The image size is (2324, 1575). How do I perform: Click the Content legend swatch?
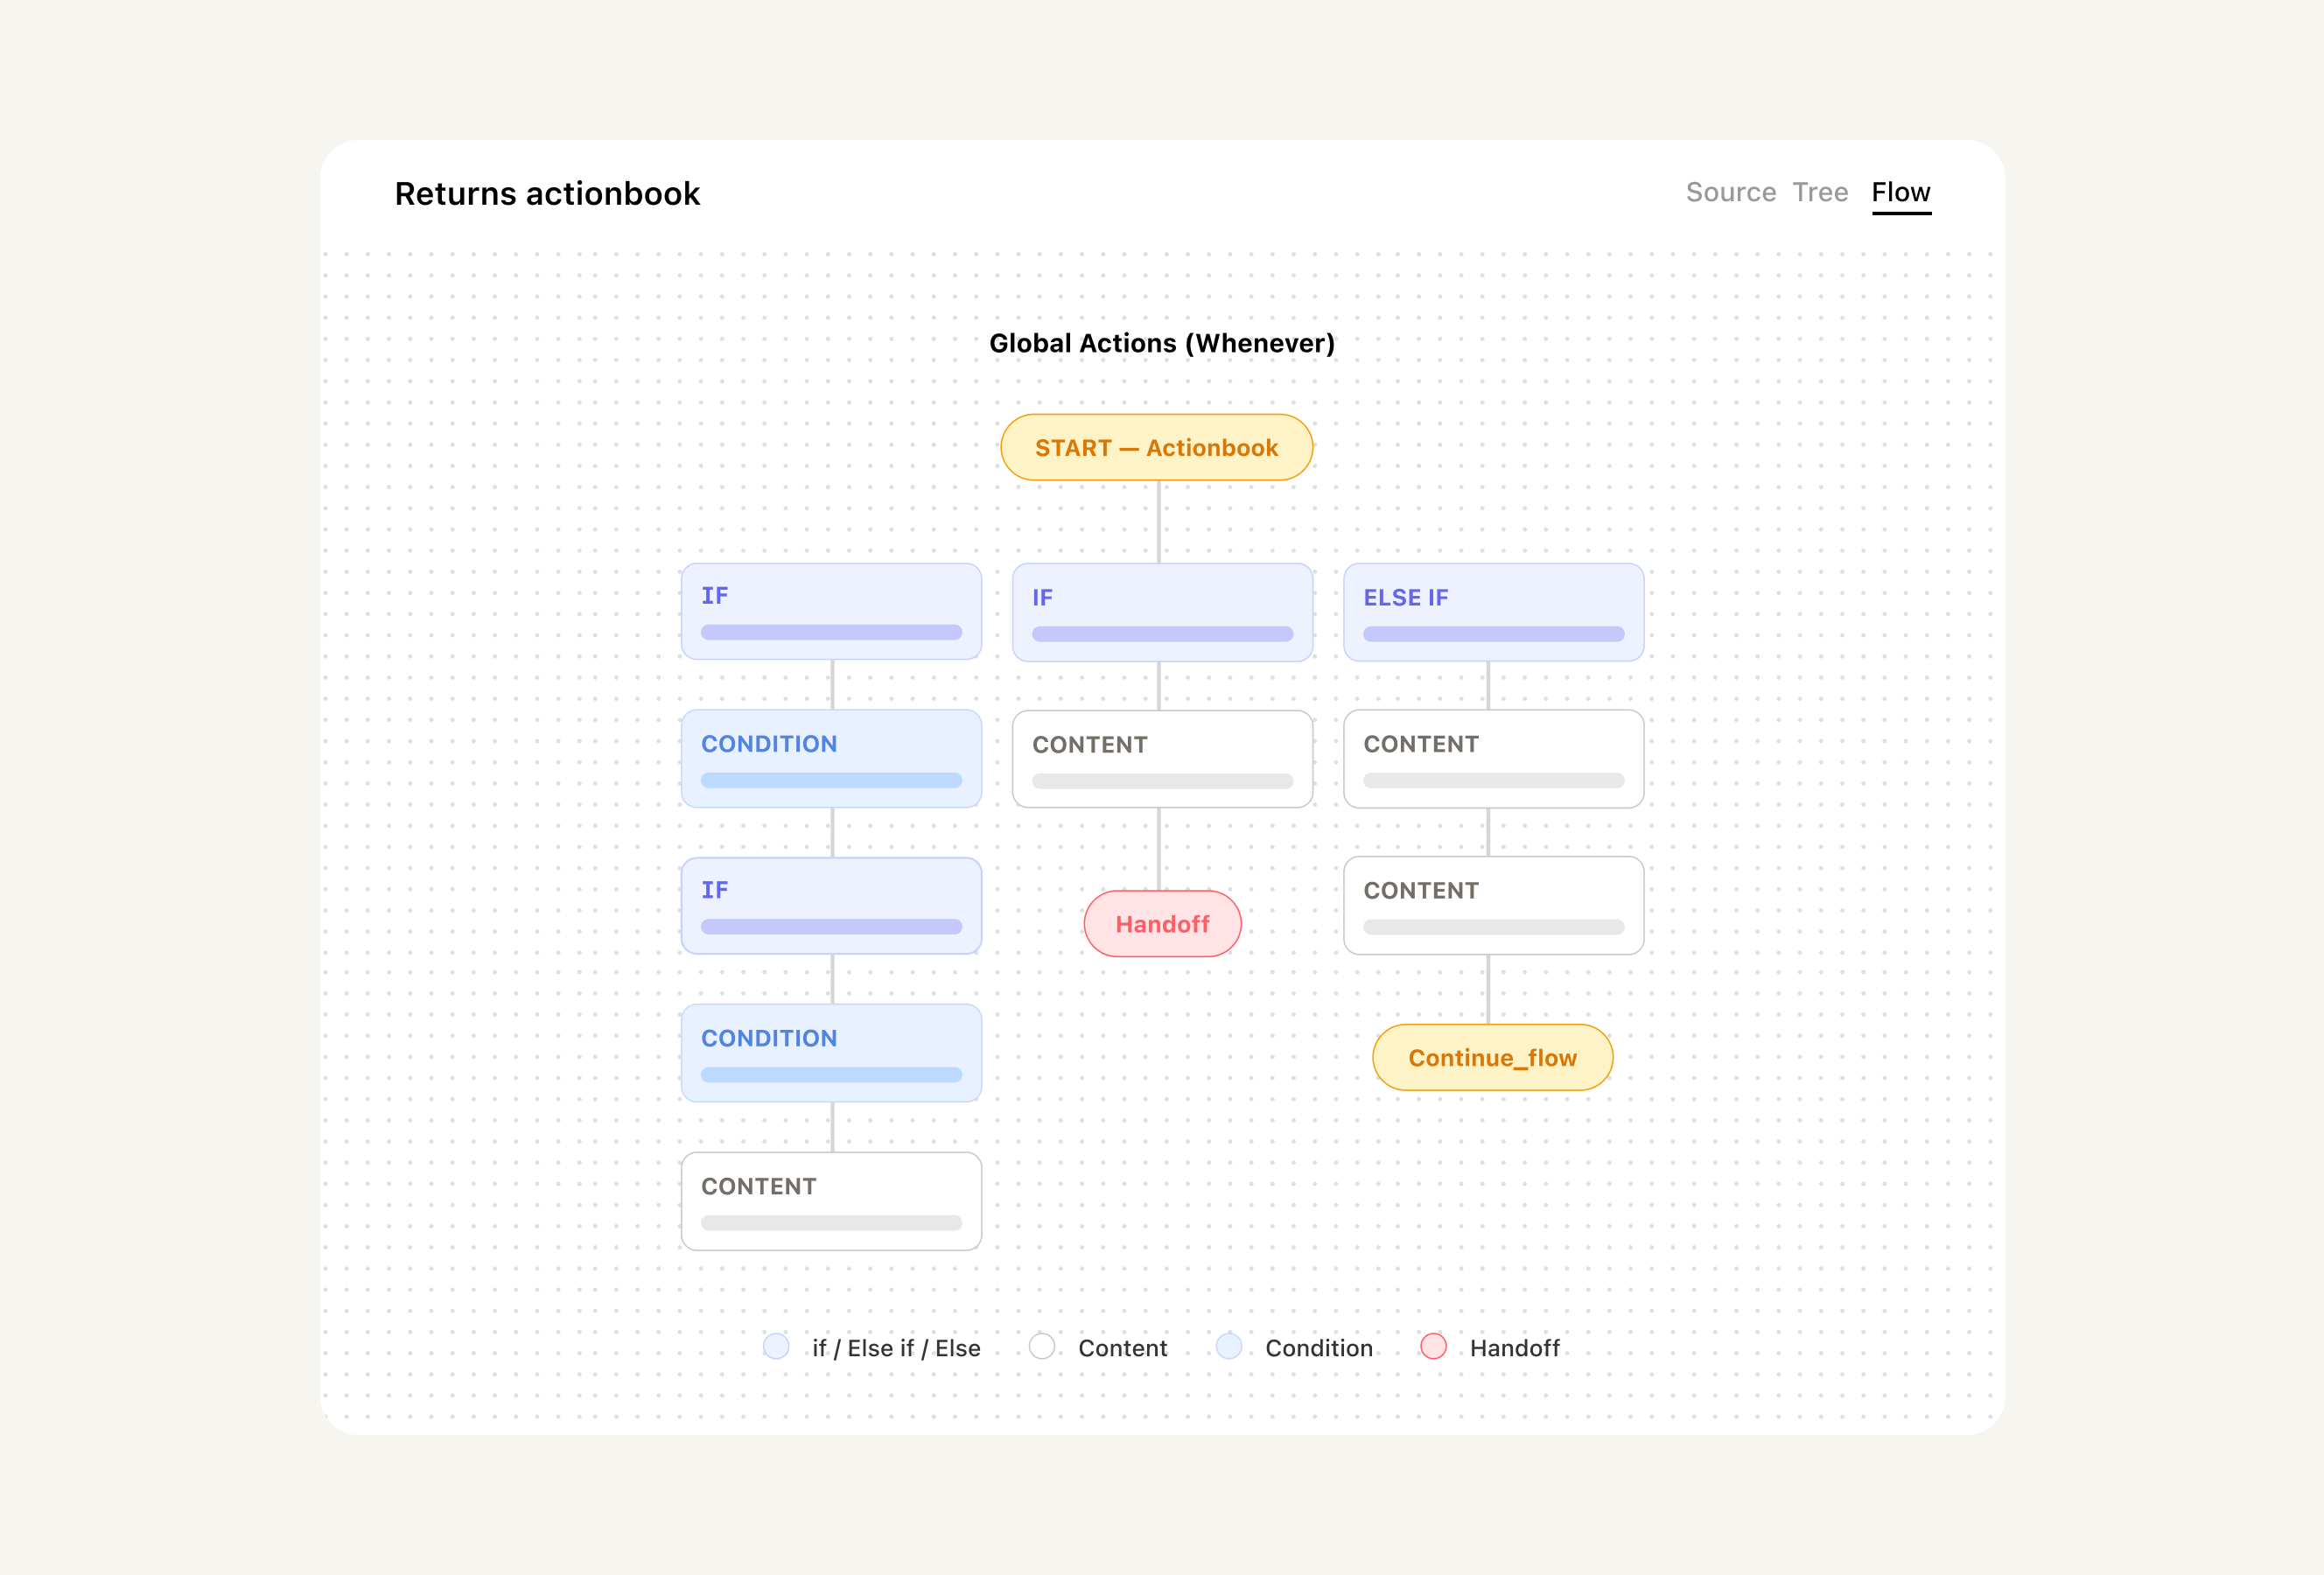(1042, 1346)
